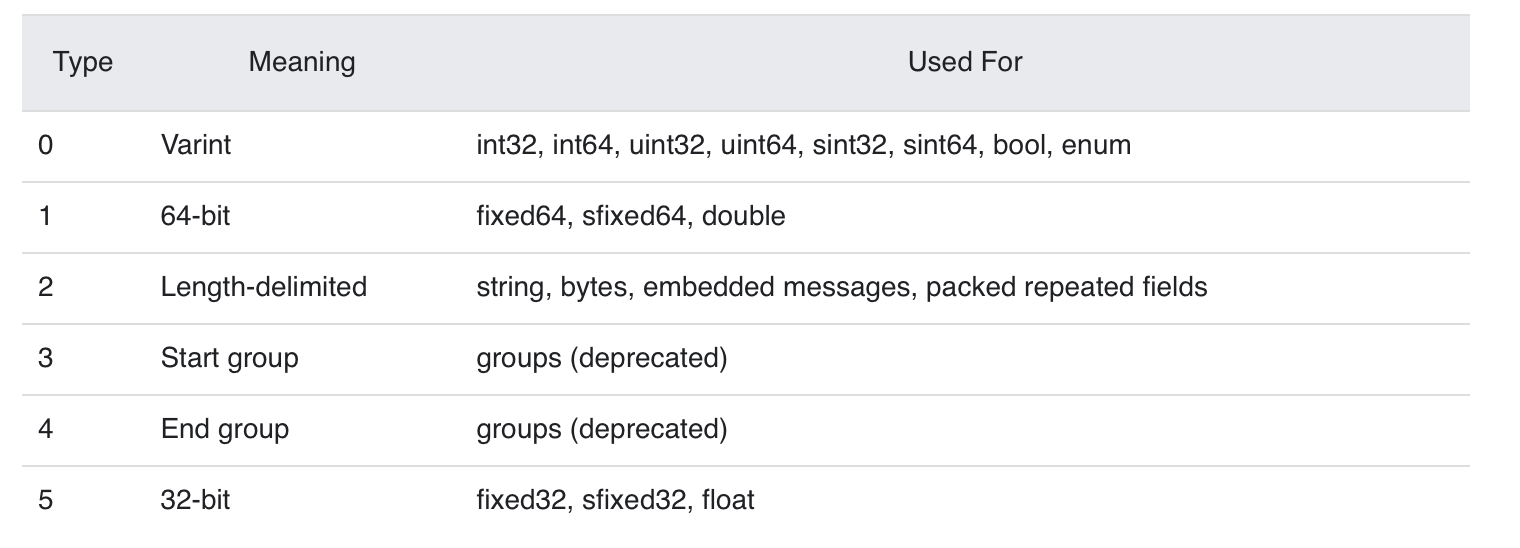Select the Start group meaning cell
Screen dimensions: 1520x548
(229, 358)
